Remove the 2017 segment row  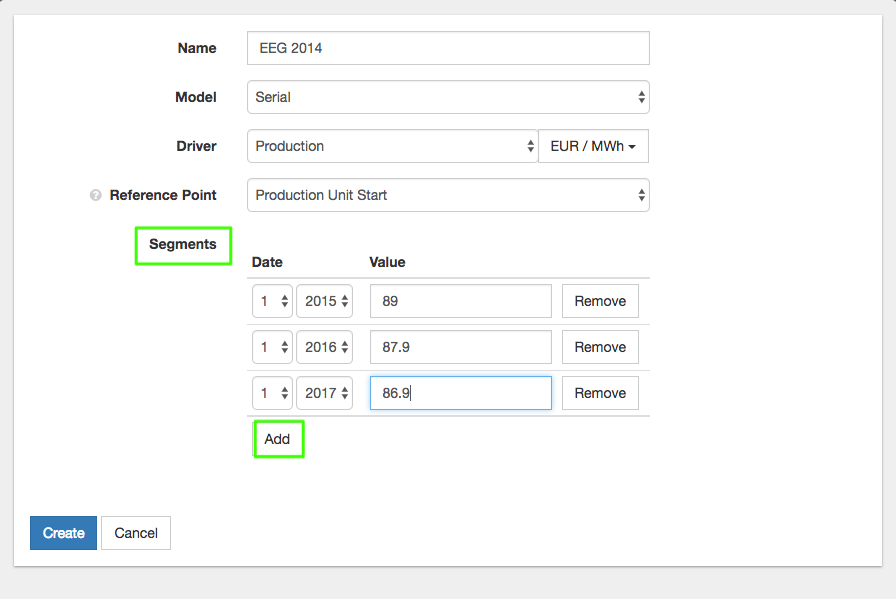click(600, 393)
